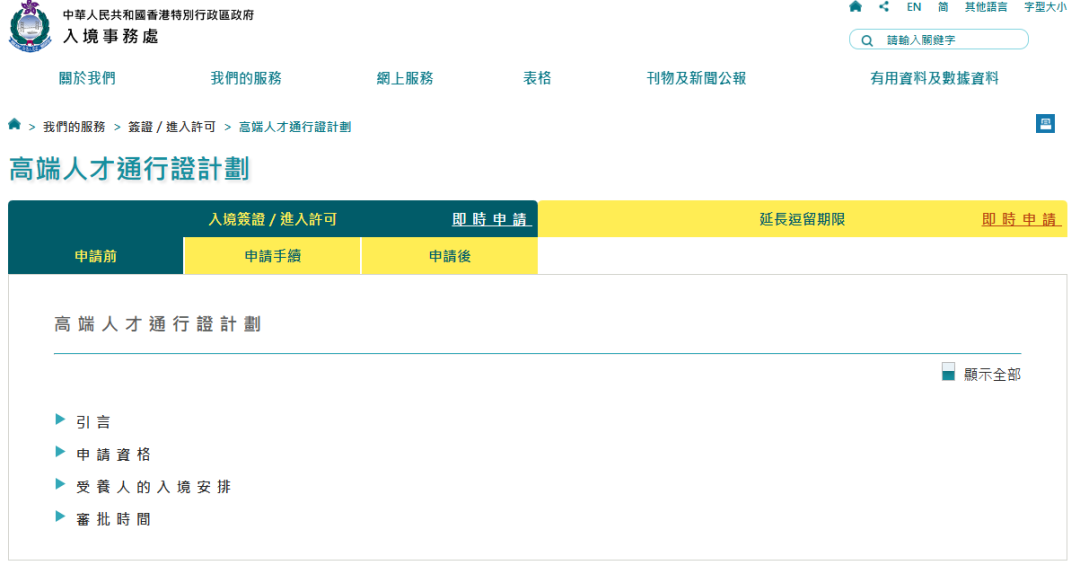
Task: Expand the 引言 section
Action: (x=93, y=422)
